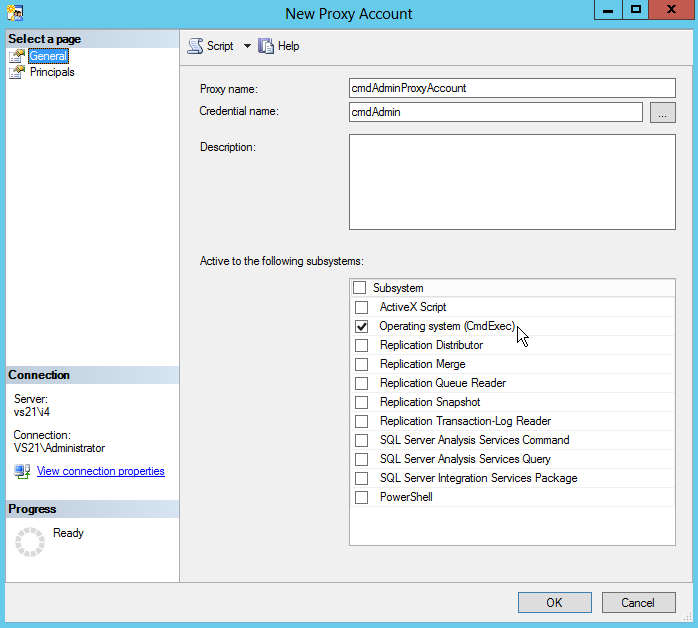Select the General page icon
Image resolution: width=698 pixels, height=628 pixels.
17,56
